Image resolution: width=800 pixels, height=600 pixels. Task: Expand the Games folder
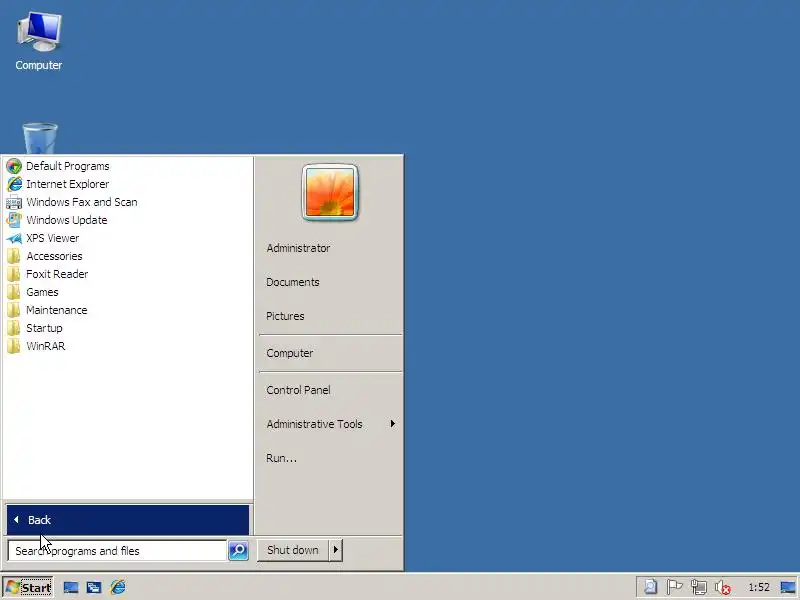point(42,292)
